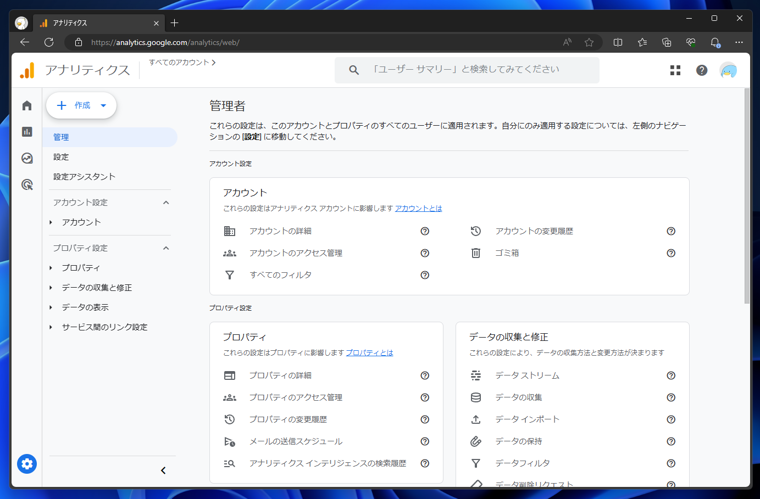Open the Home icon in left rail
The image size is (760, 499).
(27, 105)
